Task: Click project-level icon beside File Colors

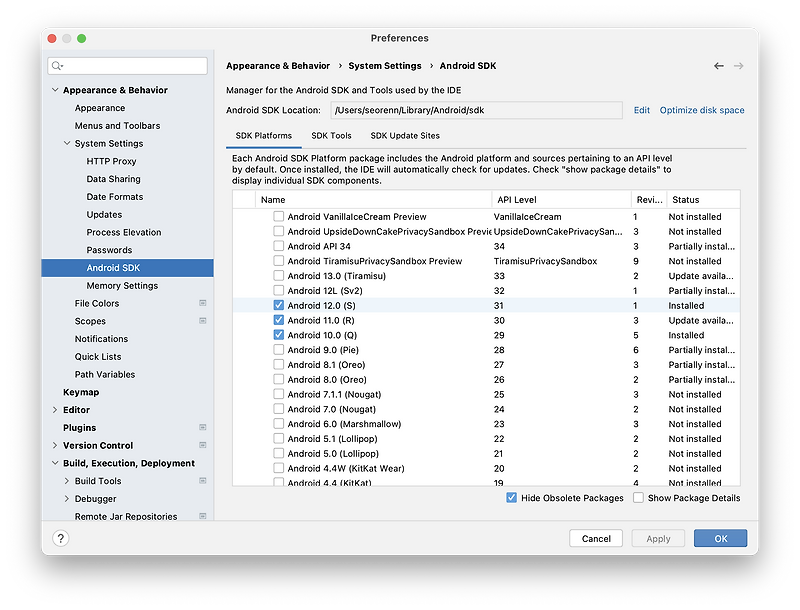Action: 203,303
